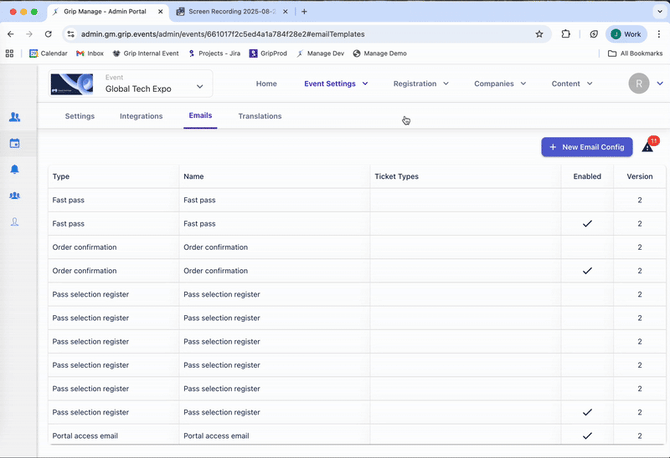Open the Projects - Jira bookmark
This screenshot has height=458, width=670.
pos(214,53)
